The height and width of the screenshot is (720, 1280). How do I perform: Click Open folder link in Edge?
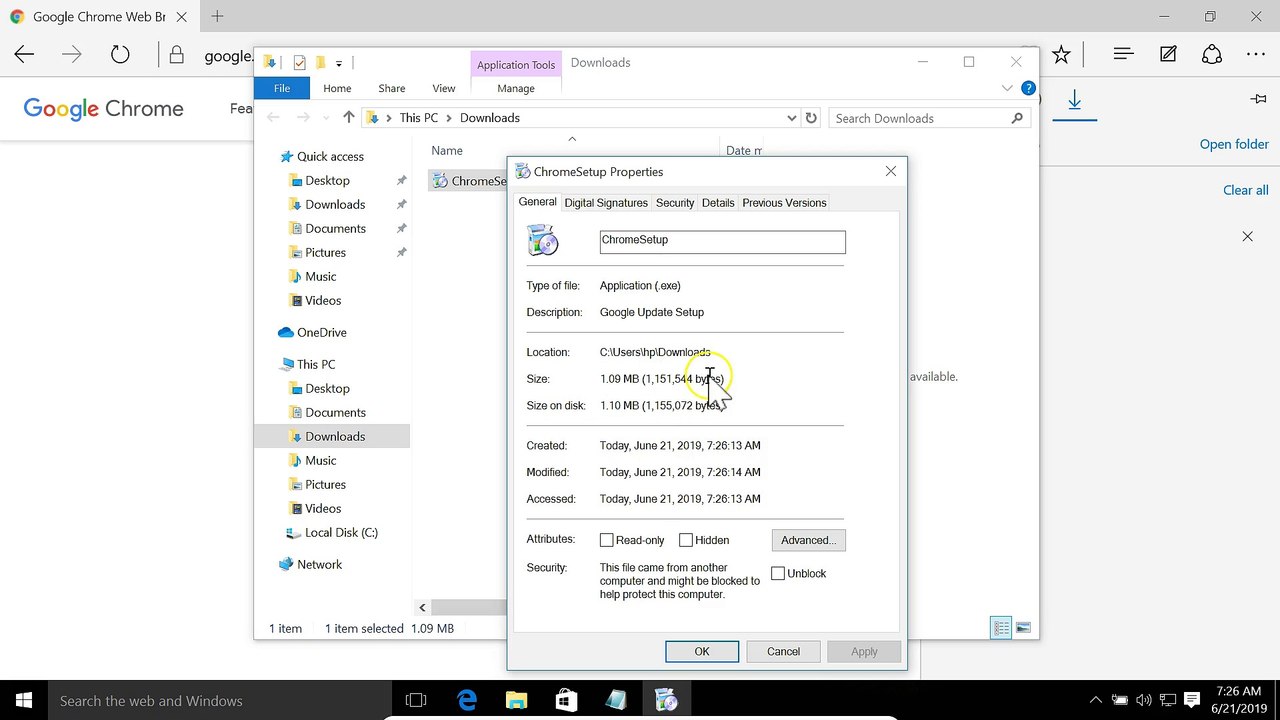click(1234, 144)
